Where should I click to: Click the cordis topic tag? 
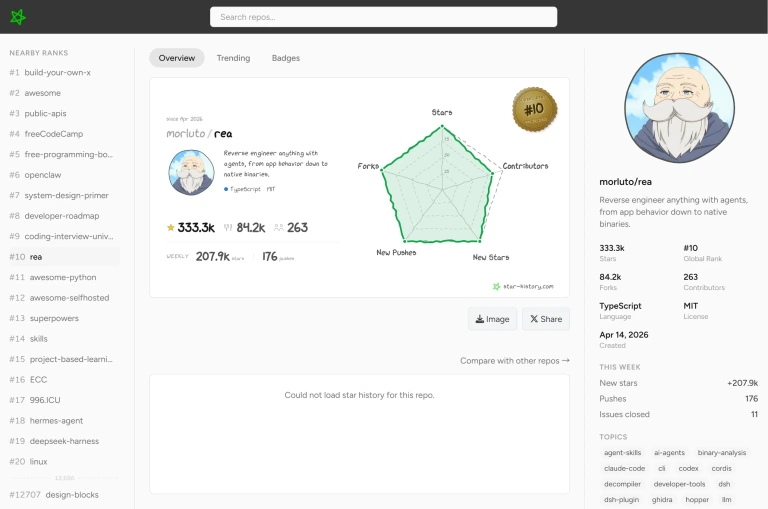721,468
